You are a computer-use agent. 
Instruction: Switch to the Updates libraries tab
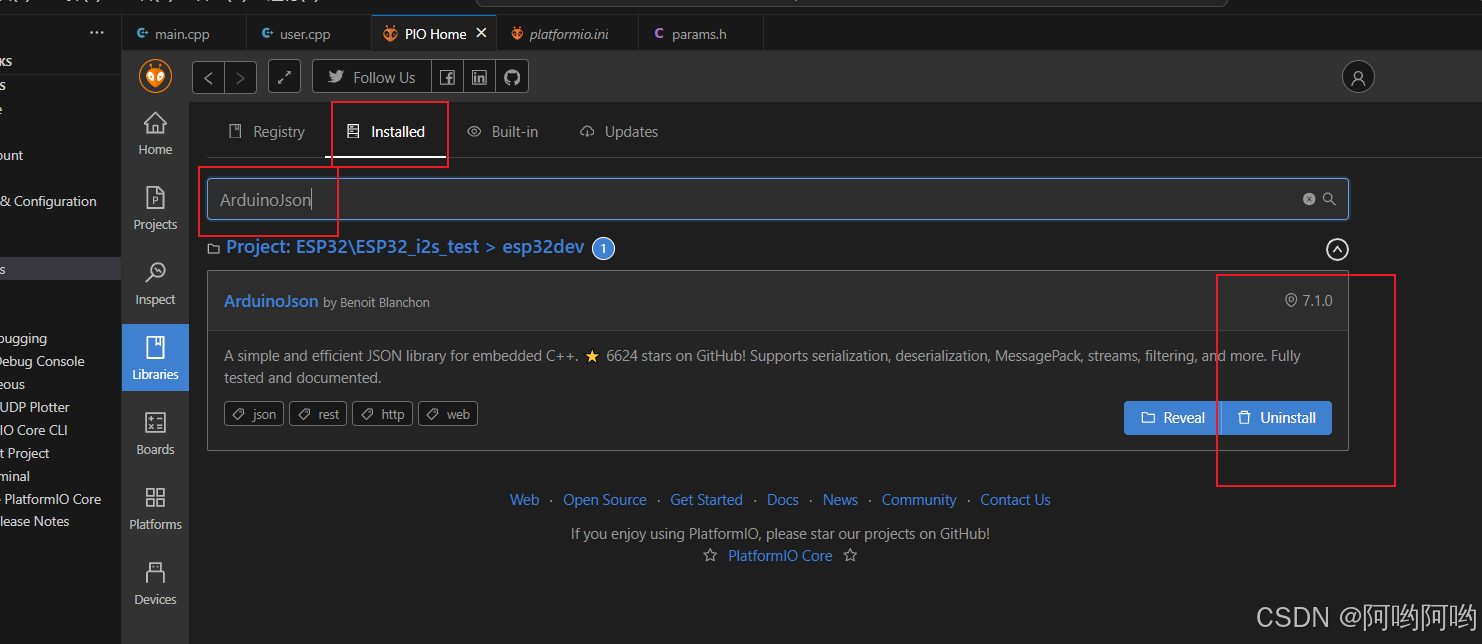point(619,132)
